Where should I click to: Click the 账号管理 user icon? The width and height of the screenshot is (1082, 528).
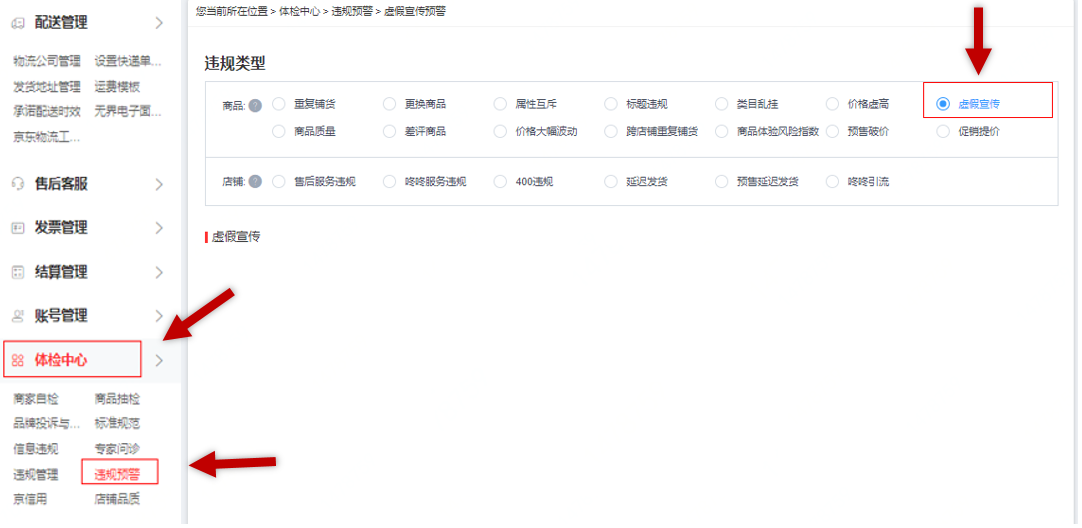(18, 316)
